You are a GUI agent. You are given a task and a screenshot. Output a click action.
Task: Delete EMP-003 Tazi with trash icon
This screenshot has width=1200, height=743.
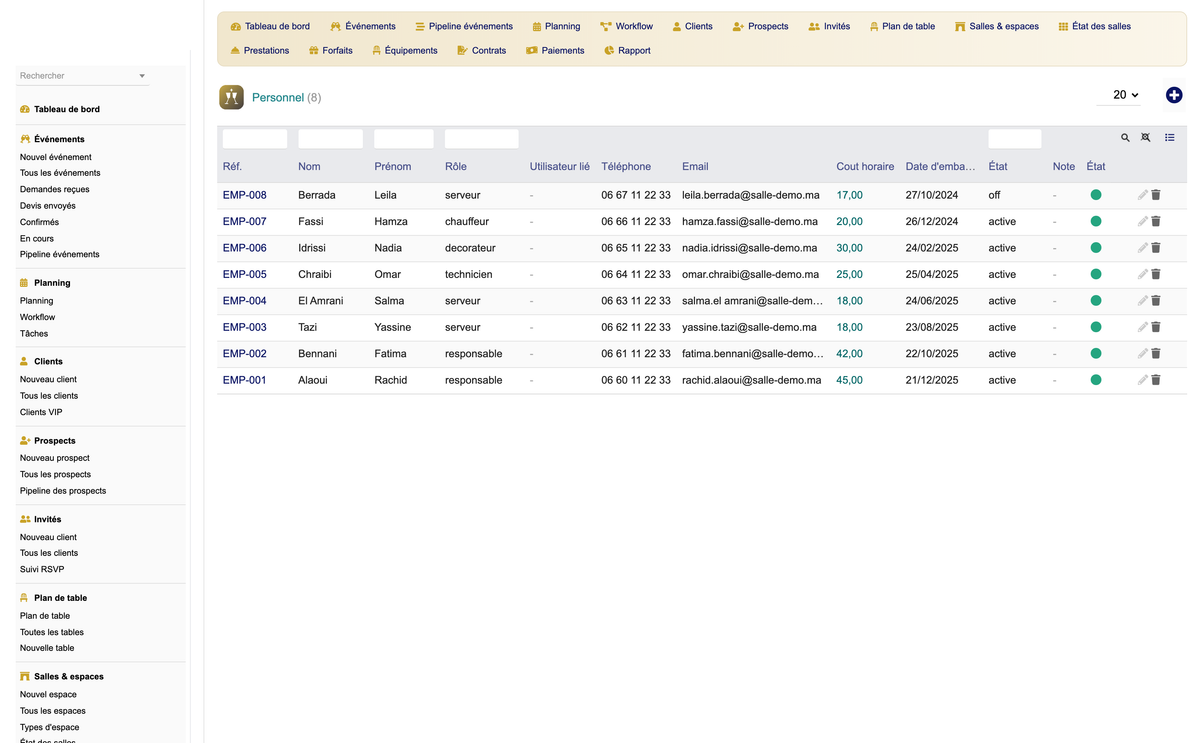coord(1156,327)
